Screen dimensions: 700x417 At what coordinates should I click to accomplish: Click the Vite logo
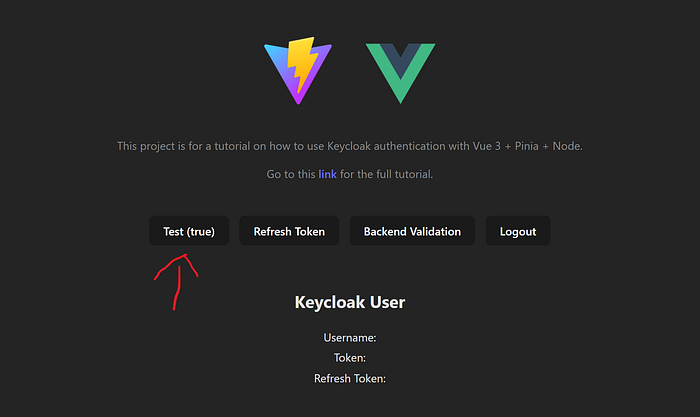[x=298, y=71]
